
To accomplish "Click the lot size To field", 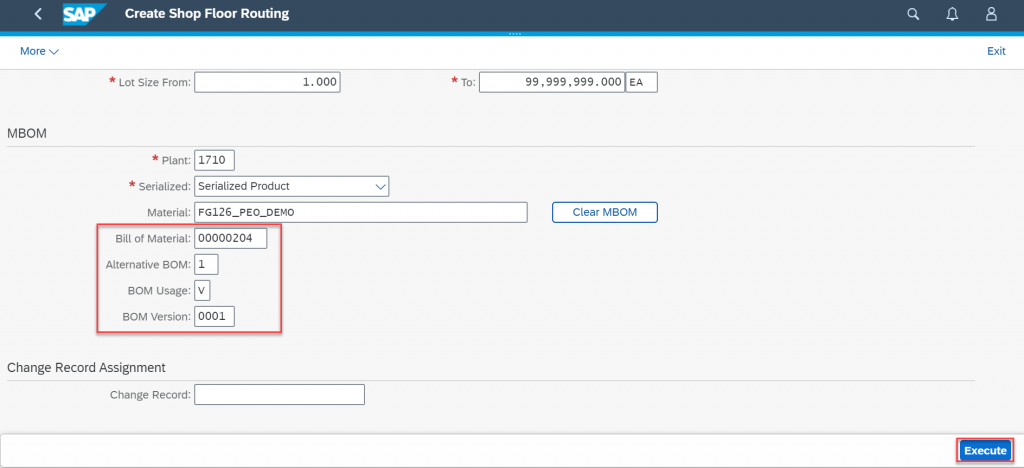I will coord(552,82).
